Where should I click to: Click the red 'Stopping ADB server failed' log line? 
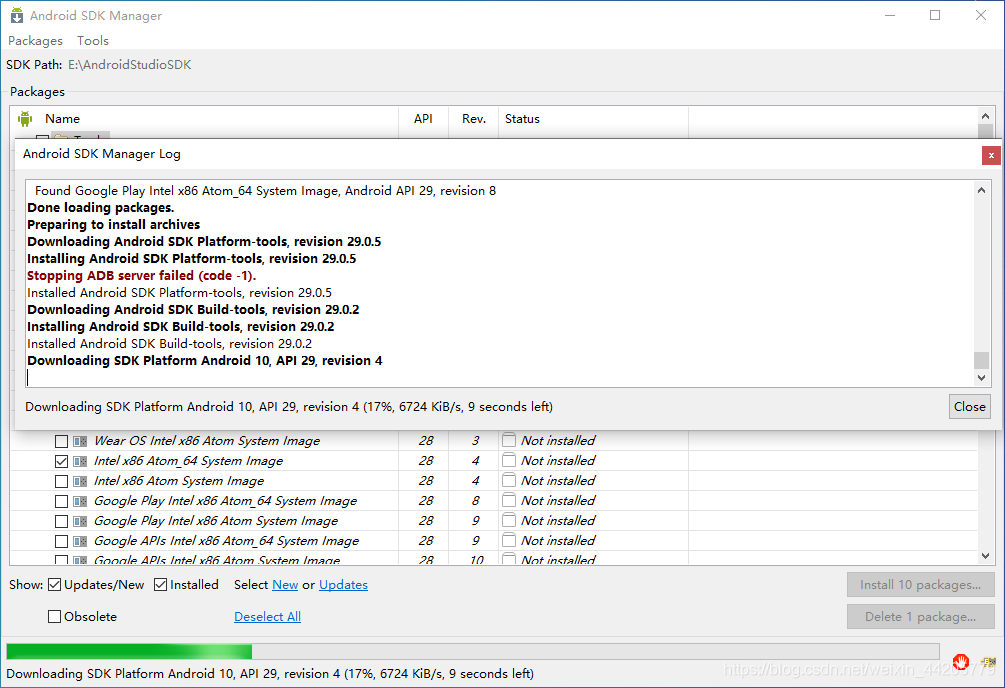point(142,276)
